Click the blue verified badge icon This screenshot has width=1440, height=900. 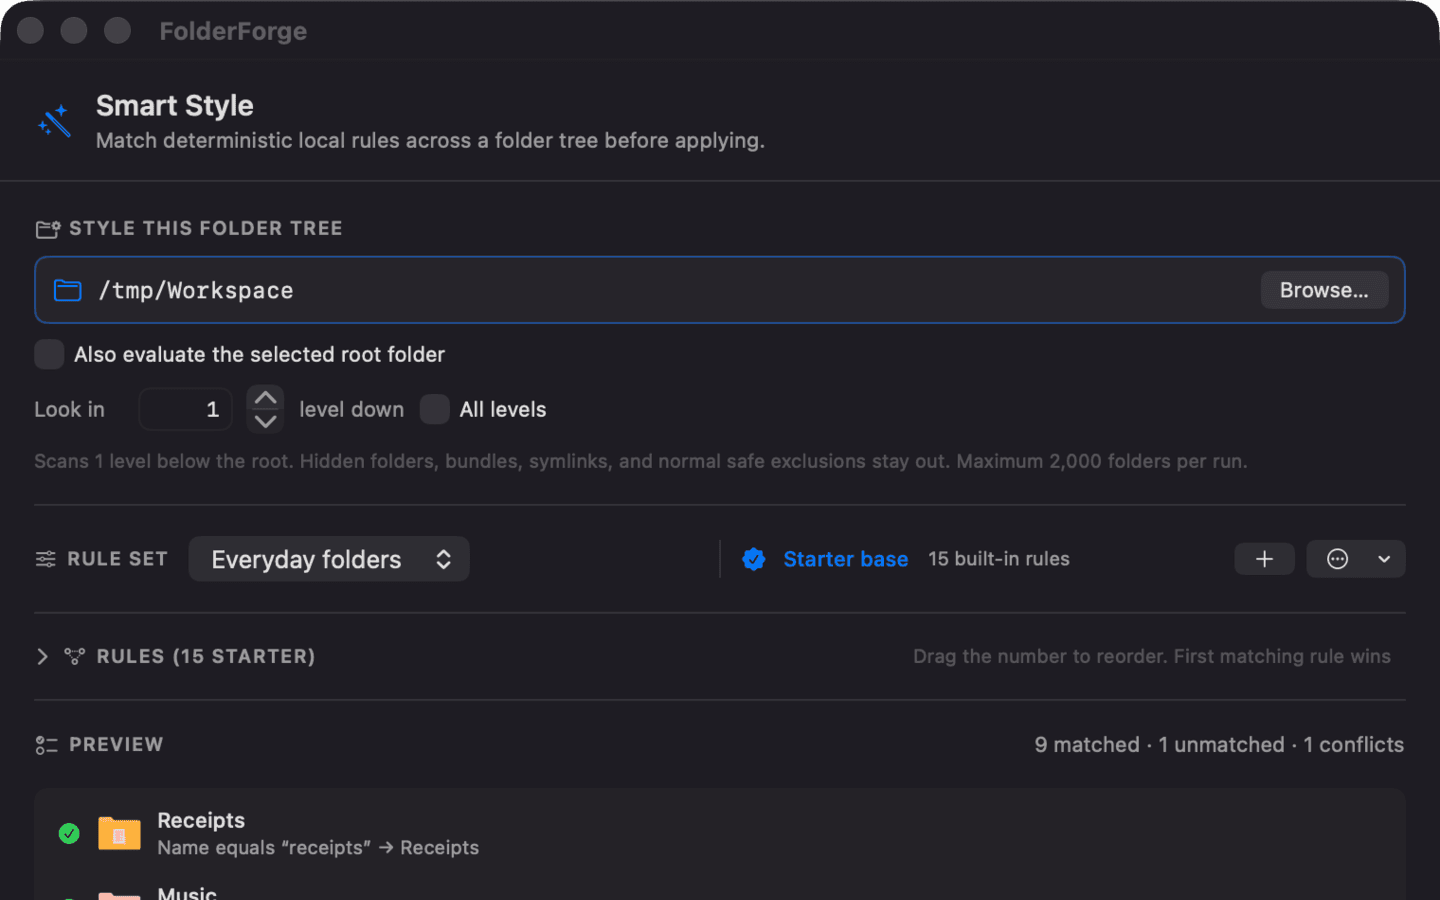[x=754, y=559]
